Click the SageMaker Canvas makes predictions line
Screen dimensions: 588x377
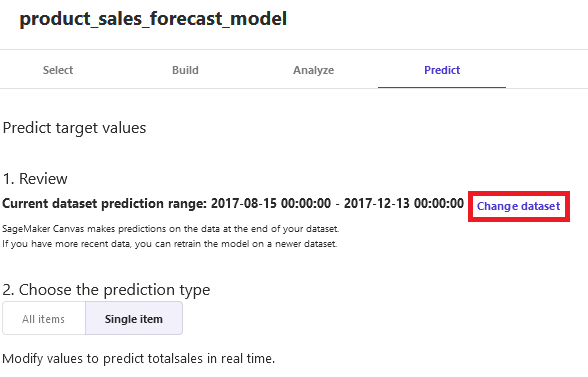click(x=171, y=228)
